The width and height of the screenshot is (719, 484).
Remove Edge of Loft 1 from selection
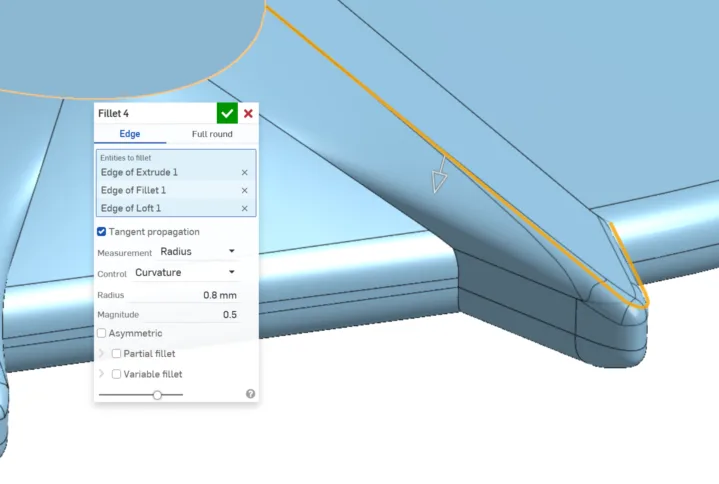pos(244,208)
